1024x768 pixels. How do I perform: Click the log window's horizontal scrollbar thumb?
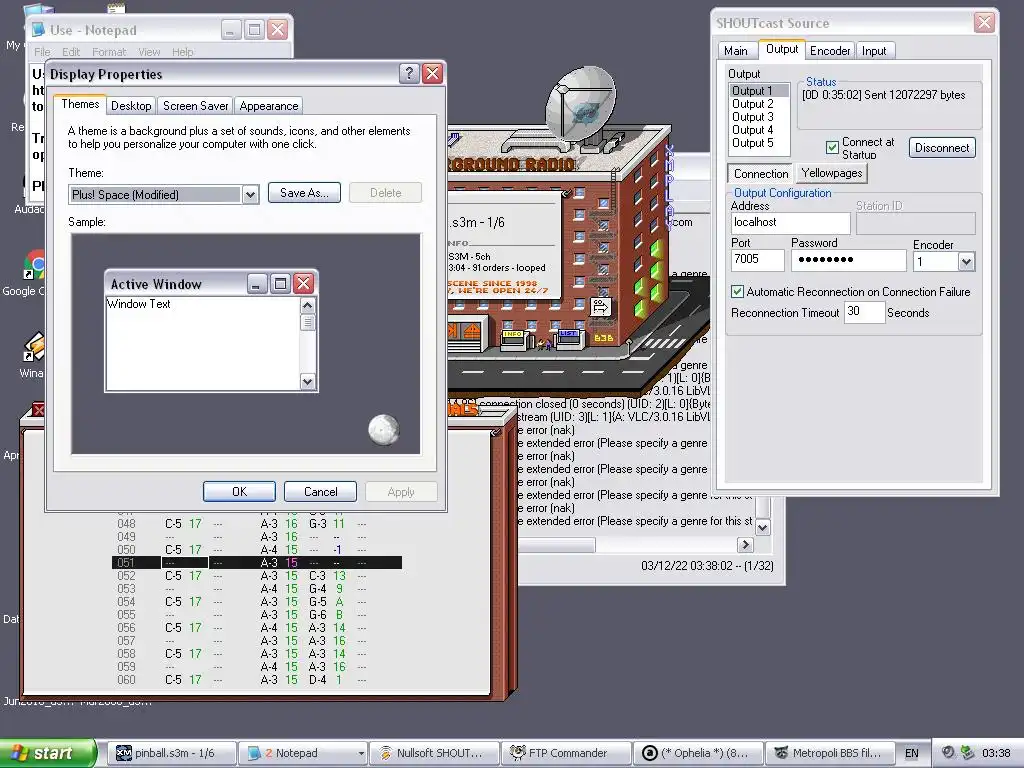coord(556,544)
